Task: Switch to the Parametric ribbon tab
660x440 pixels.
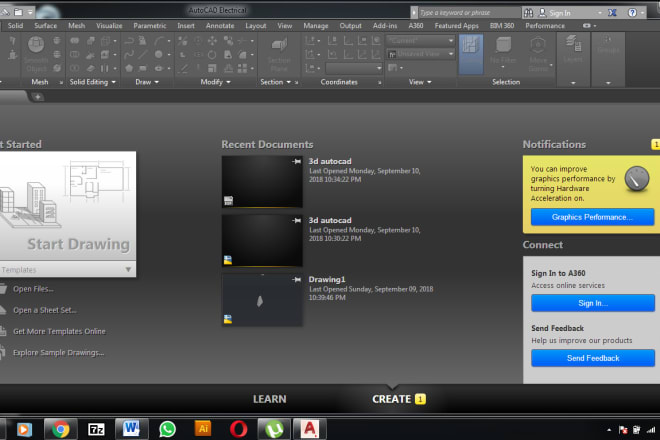Action: click(x=150, y=26)
